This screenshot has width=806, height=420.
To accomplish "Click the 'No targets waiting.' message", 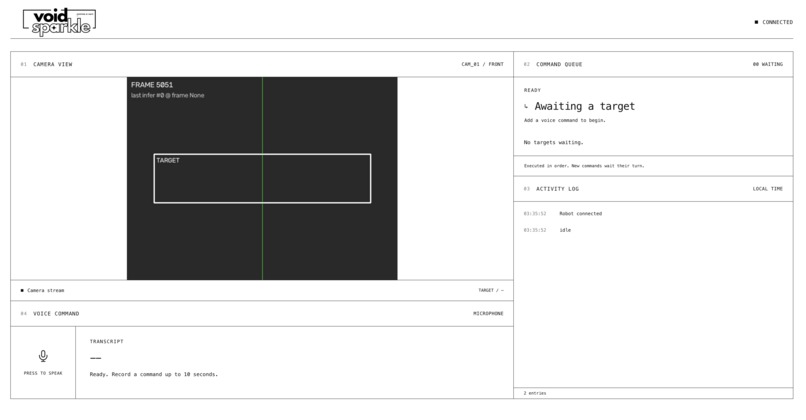I will pyautogui.click(x=554, y=142).
